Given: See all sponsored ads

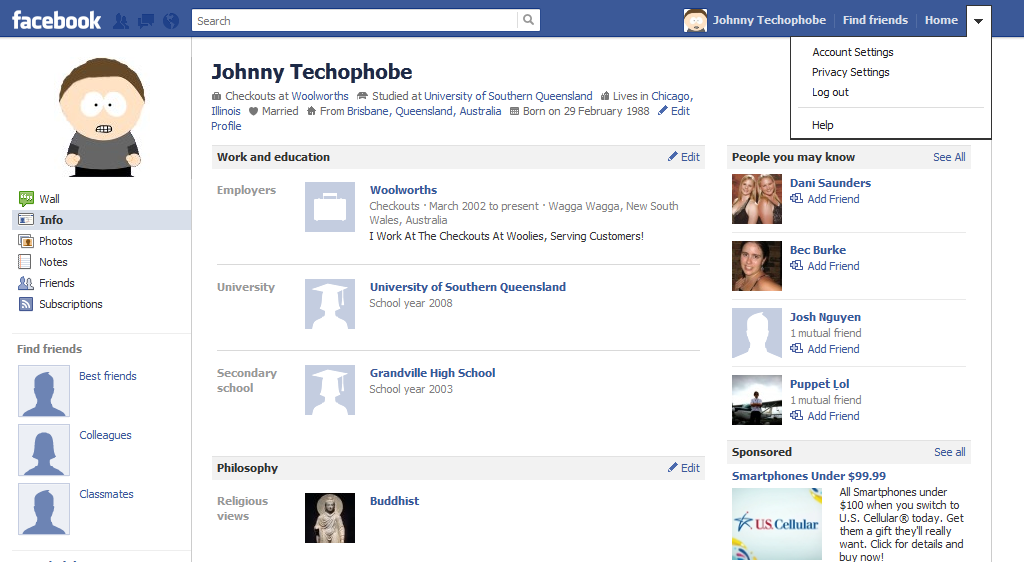Looking at the screenshot, I should [950, 452].
